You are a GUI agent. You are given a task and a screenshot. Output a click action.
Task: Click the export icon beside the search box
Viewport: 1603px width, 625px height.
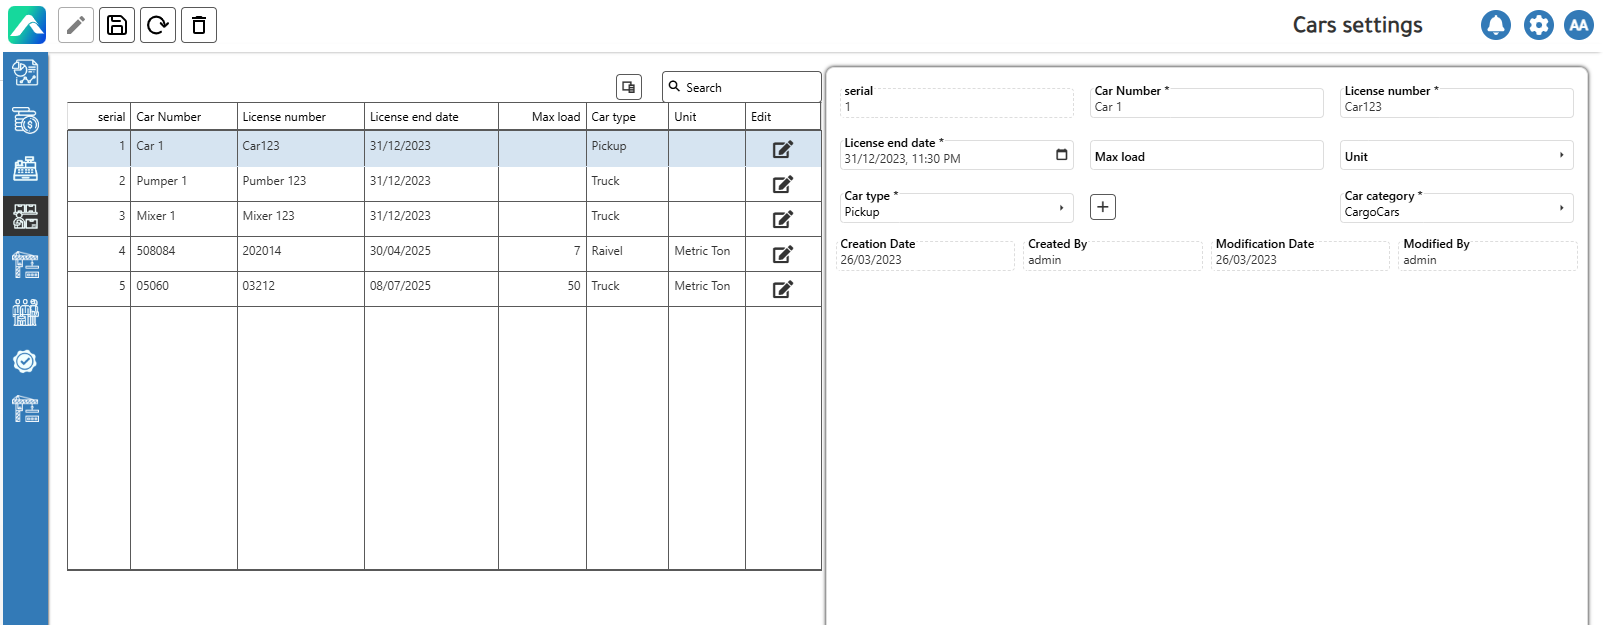coord(628,87)
